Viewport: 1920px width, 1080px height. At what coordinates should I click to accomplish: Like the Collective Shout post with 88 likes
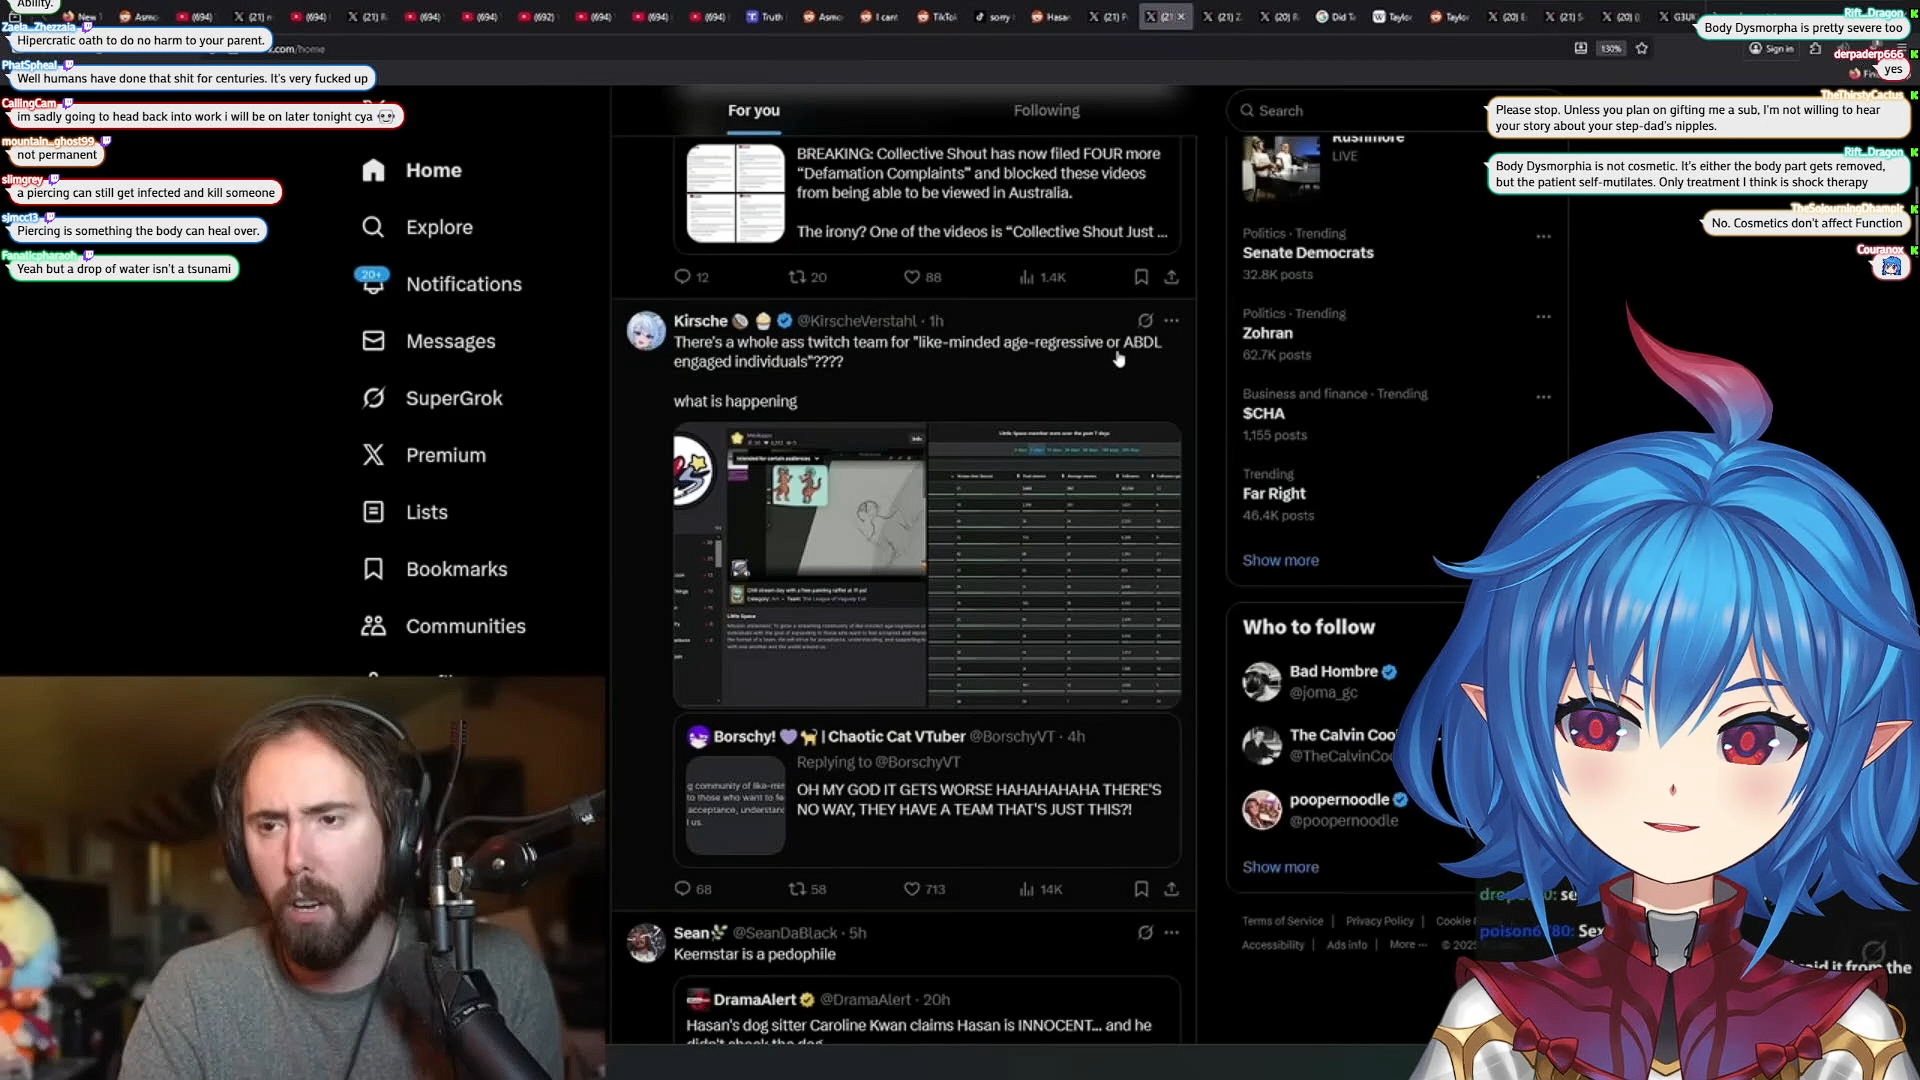911,277
